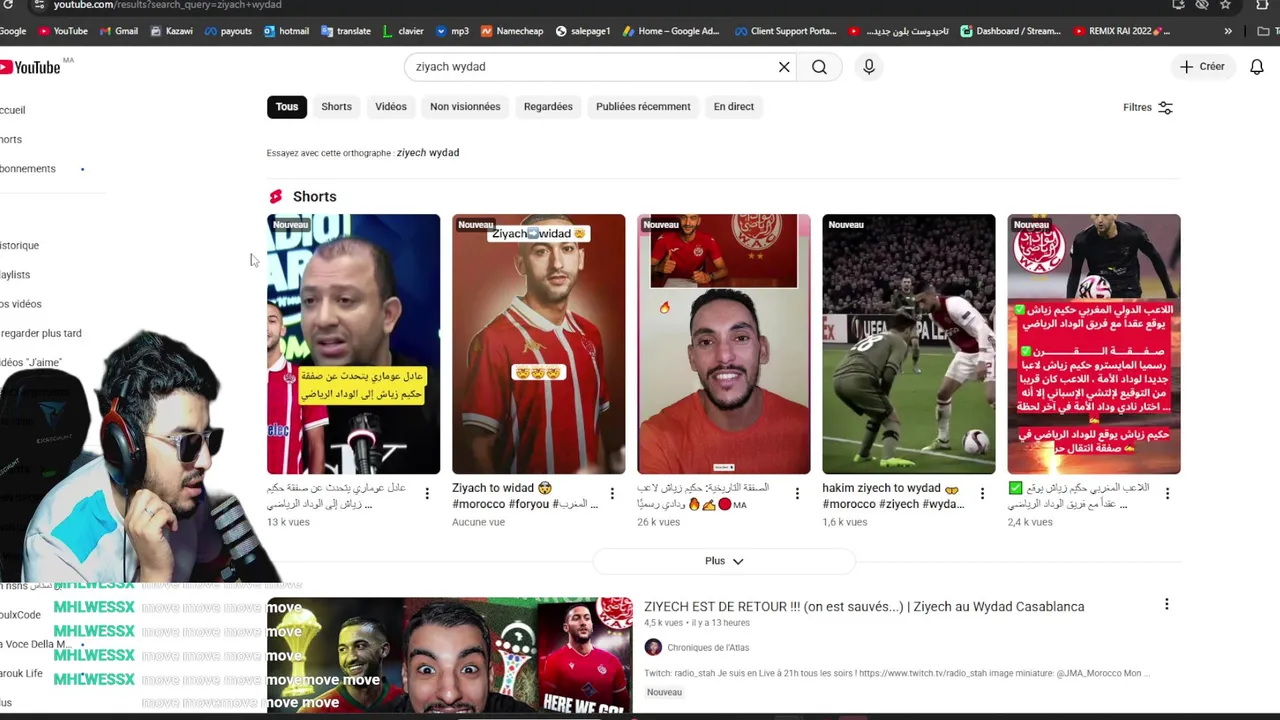This screenshot has height=720, width=1280.
Task: Open ZIYECH EST DE RETOUR video title
Action: click(864, 607)
